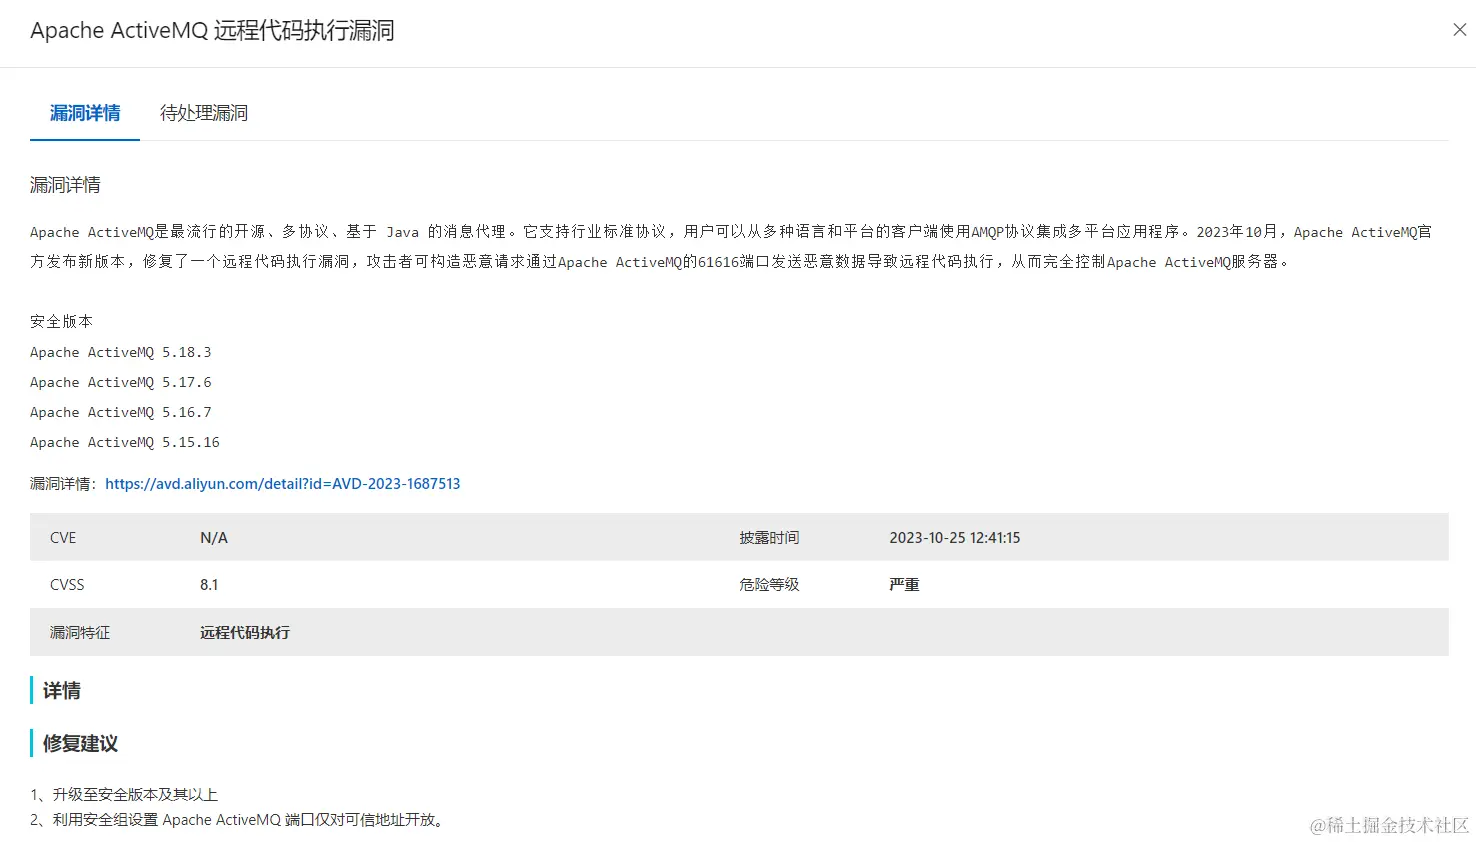Close the vulnerability detail dialog

1459,29
